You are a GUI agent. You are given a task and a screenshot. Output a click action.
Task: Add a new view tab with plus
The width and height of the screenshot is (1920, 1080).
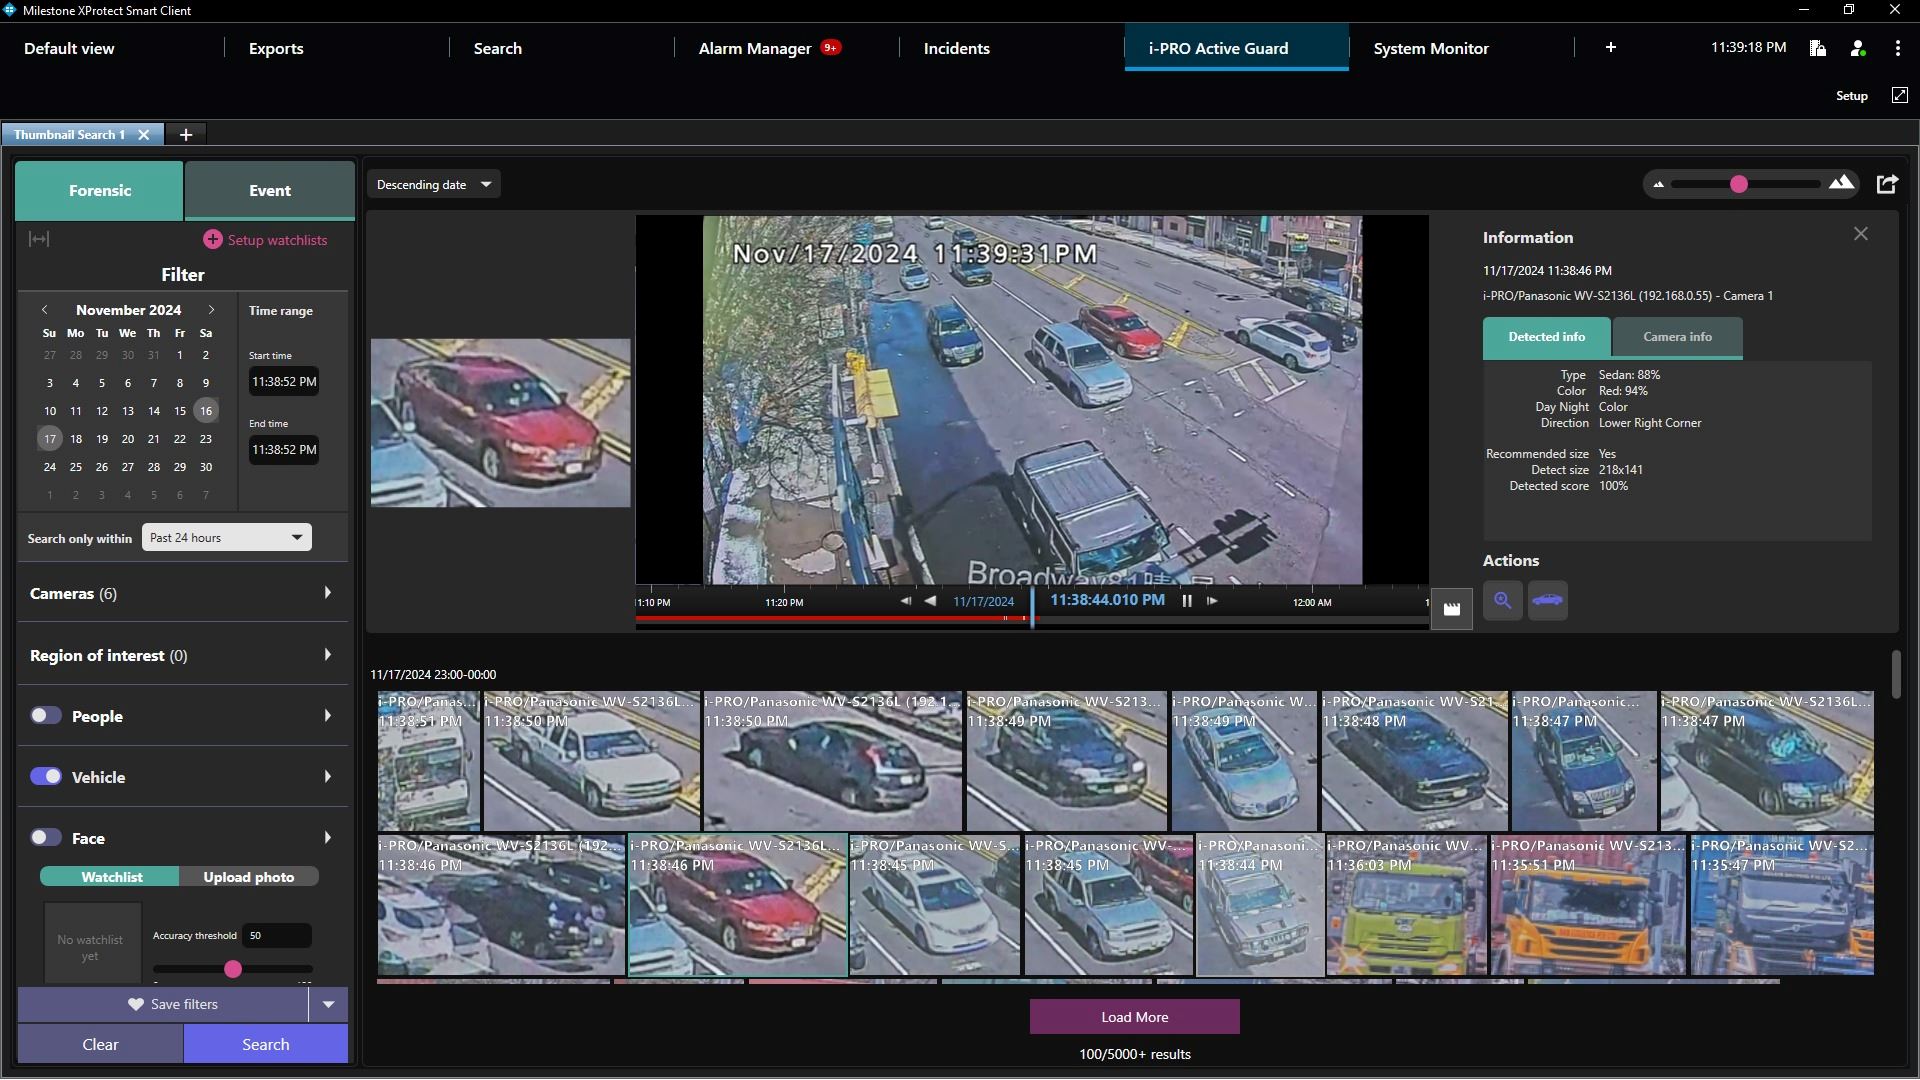tap(1610, 47)
